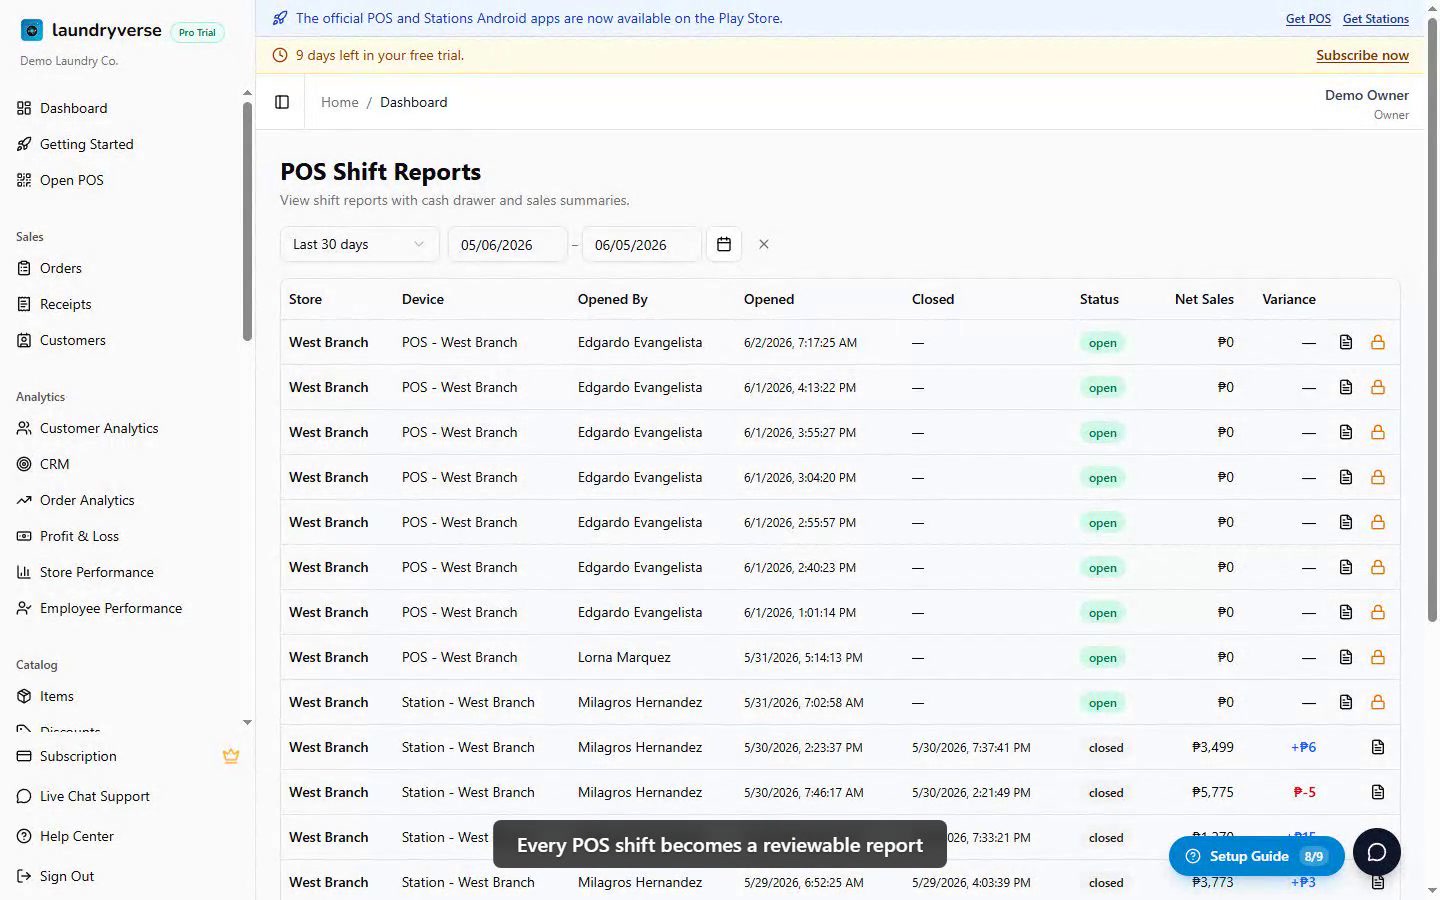This screenshot has width=1440, height=900.
Task: Open Customer Analytics page
Action: [87, 428]
